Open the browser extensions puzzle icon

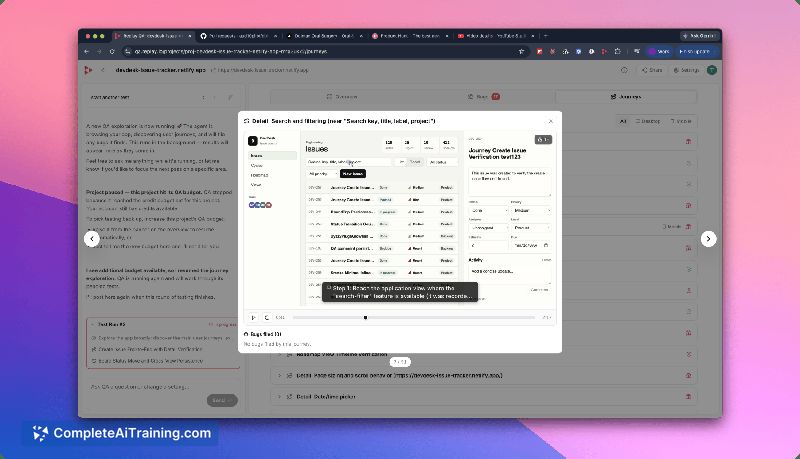(x=617, y=52)
